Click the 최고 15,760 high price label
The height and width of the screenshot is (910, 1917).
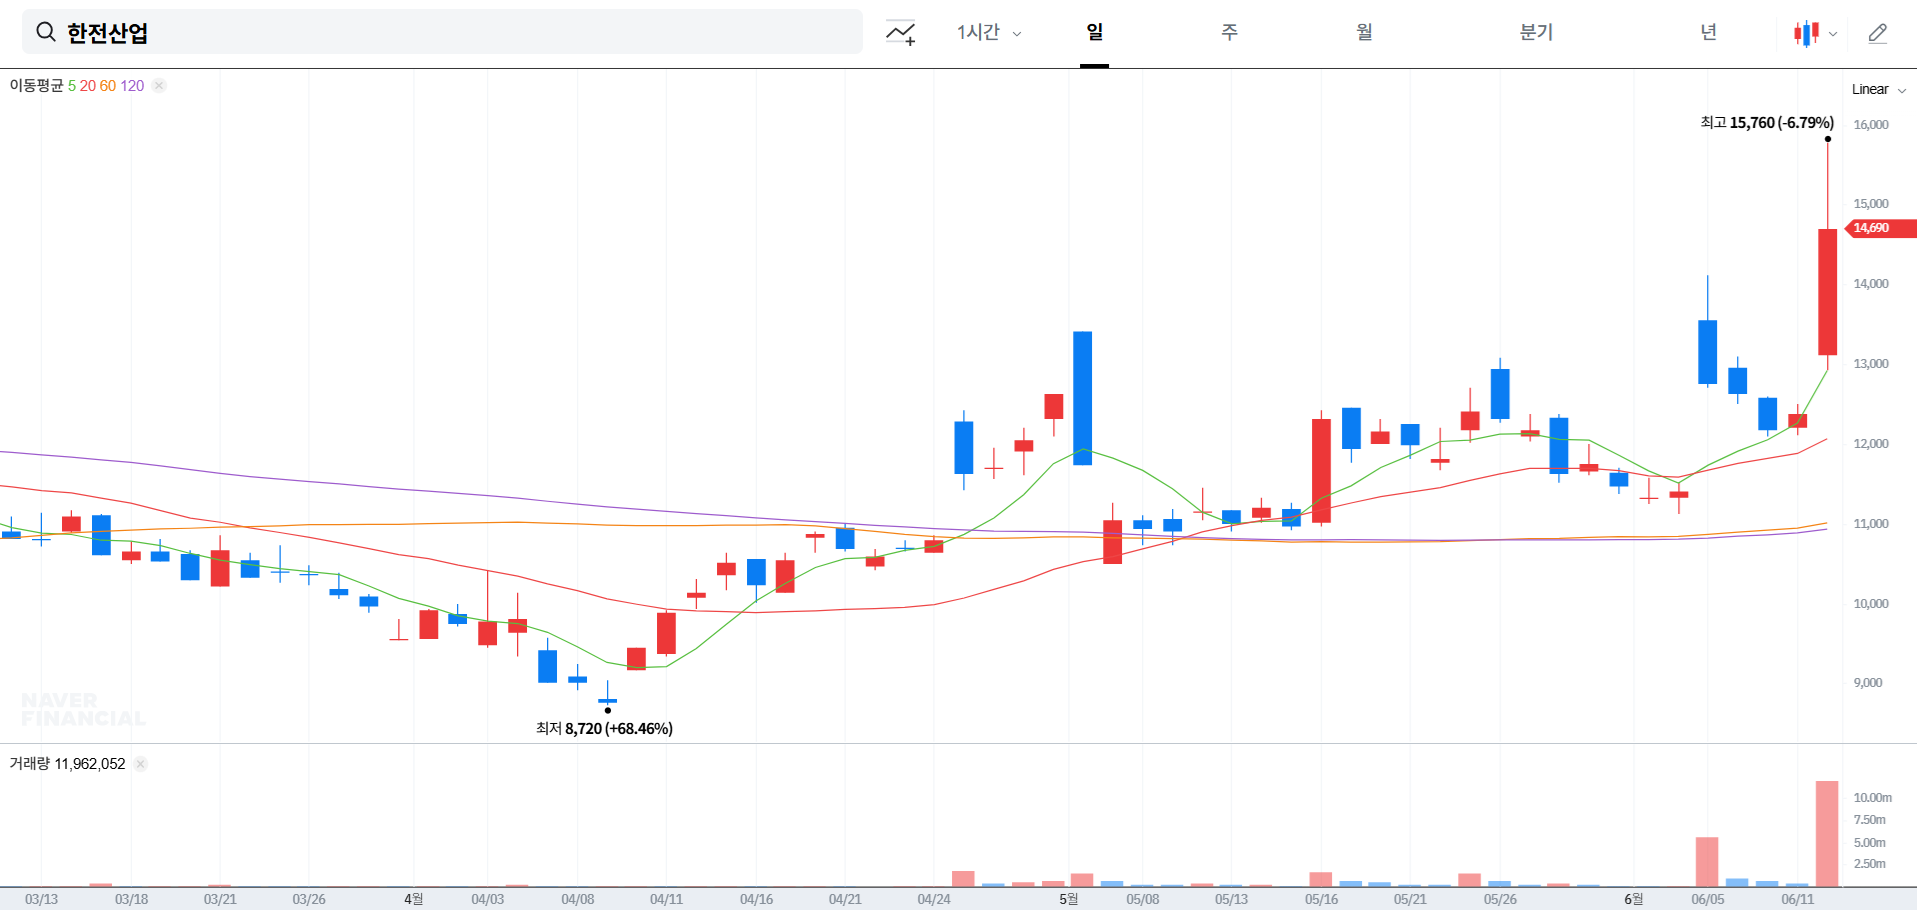(1767, 122)
